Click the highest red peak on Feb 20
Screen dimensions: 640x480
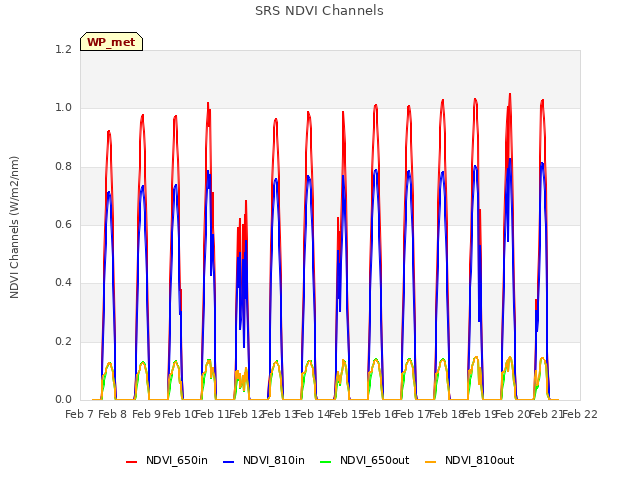[510, 95]
